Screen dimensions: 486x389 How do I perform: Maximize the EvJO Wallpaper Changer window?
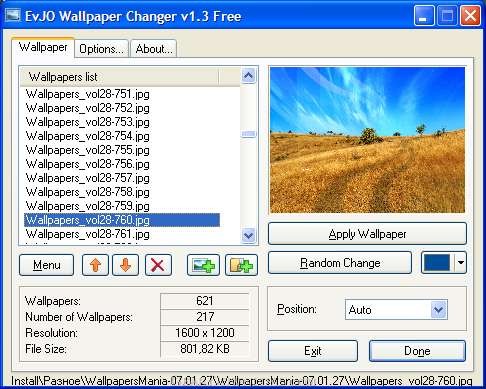(x=447, y=16)
